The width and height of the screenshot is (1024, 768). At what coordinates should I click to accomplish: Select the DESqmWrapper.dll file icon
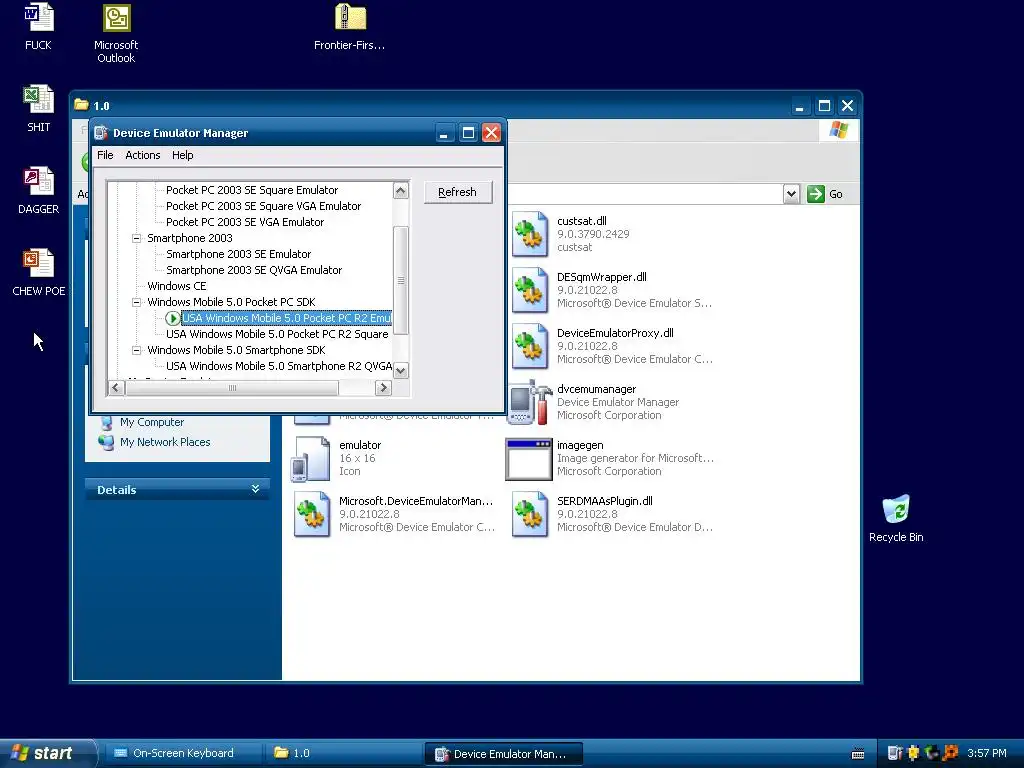tap(530, 290)
